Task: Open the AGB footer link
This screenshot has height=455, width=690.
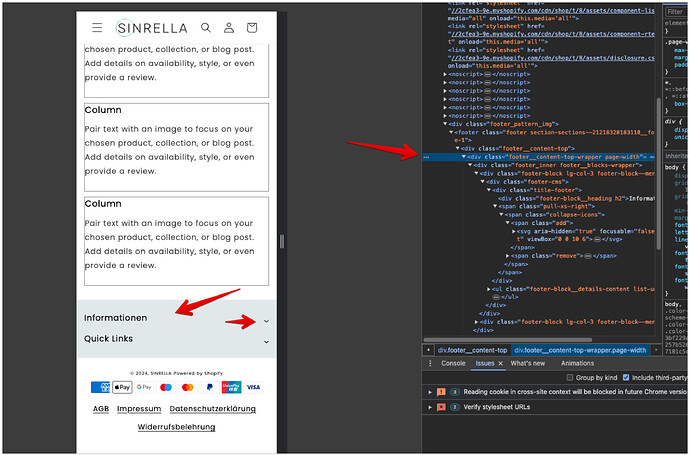Action: coord(101,409)
